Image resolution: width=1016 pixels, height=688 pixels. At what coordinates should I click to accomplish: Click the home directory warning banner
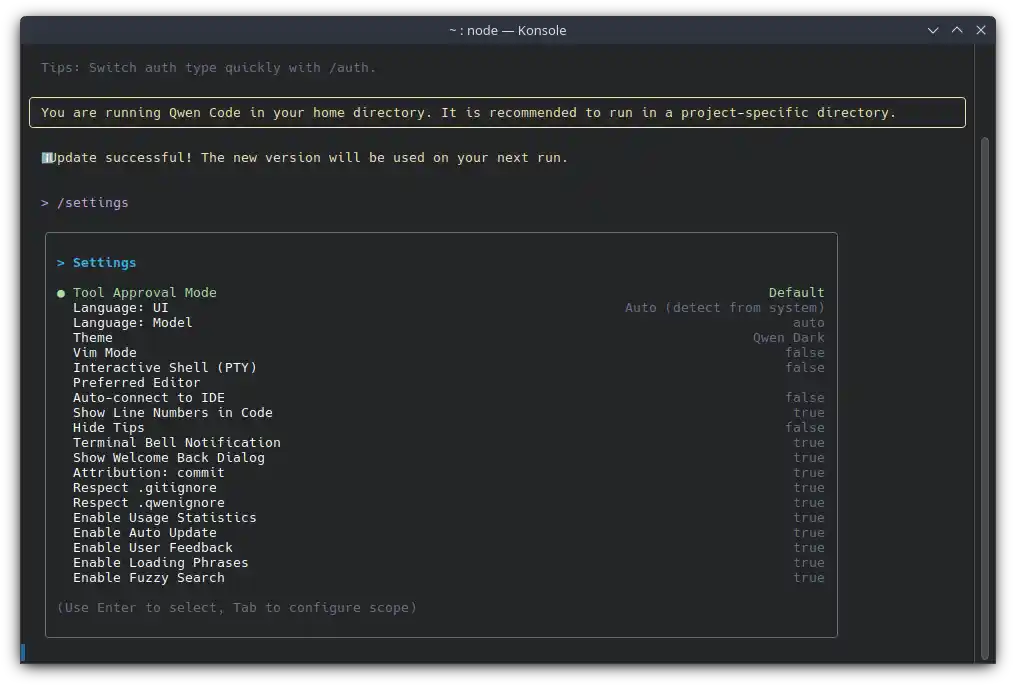click(x=497, y=112)
